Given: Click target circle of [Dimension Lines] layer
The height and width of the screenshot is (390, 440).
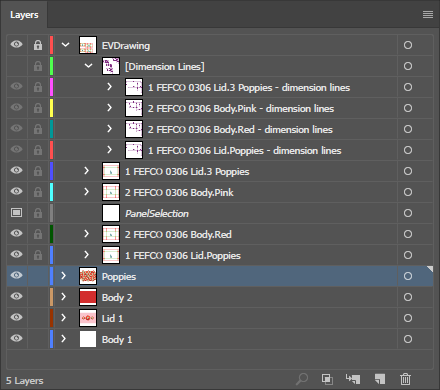Looking at the screenshot, I should coord(408,66).
